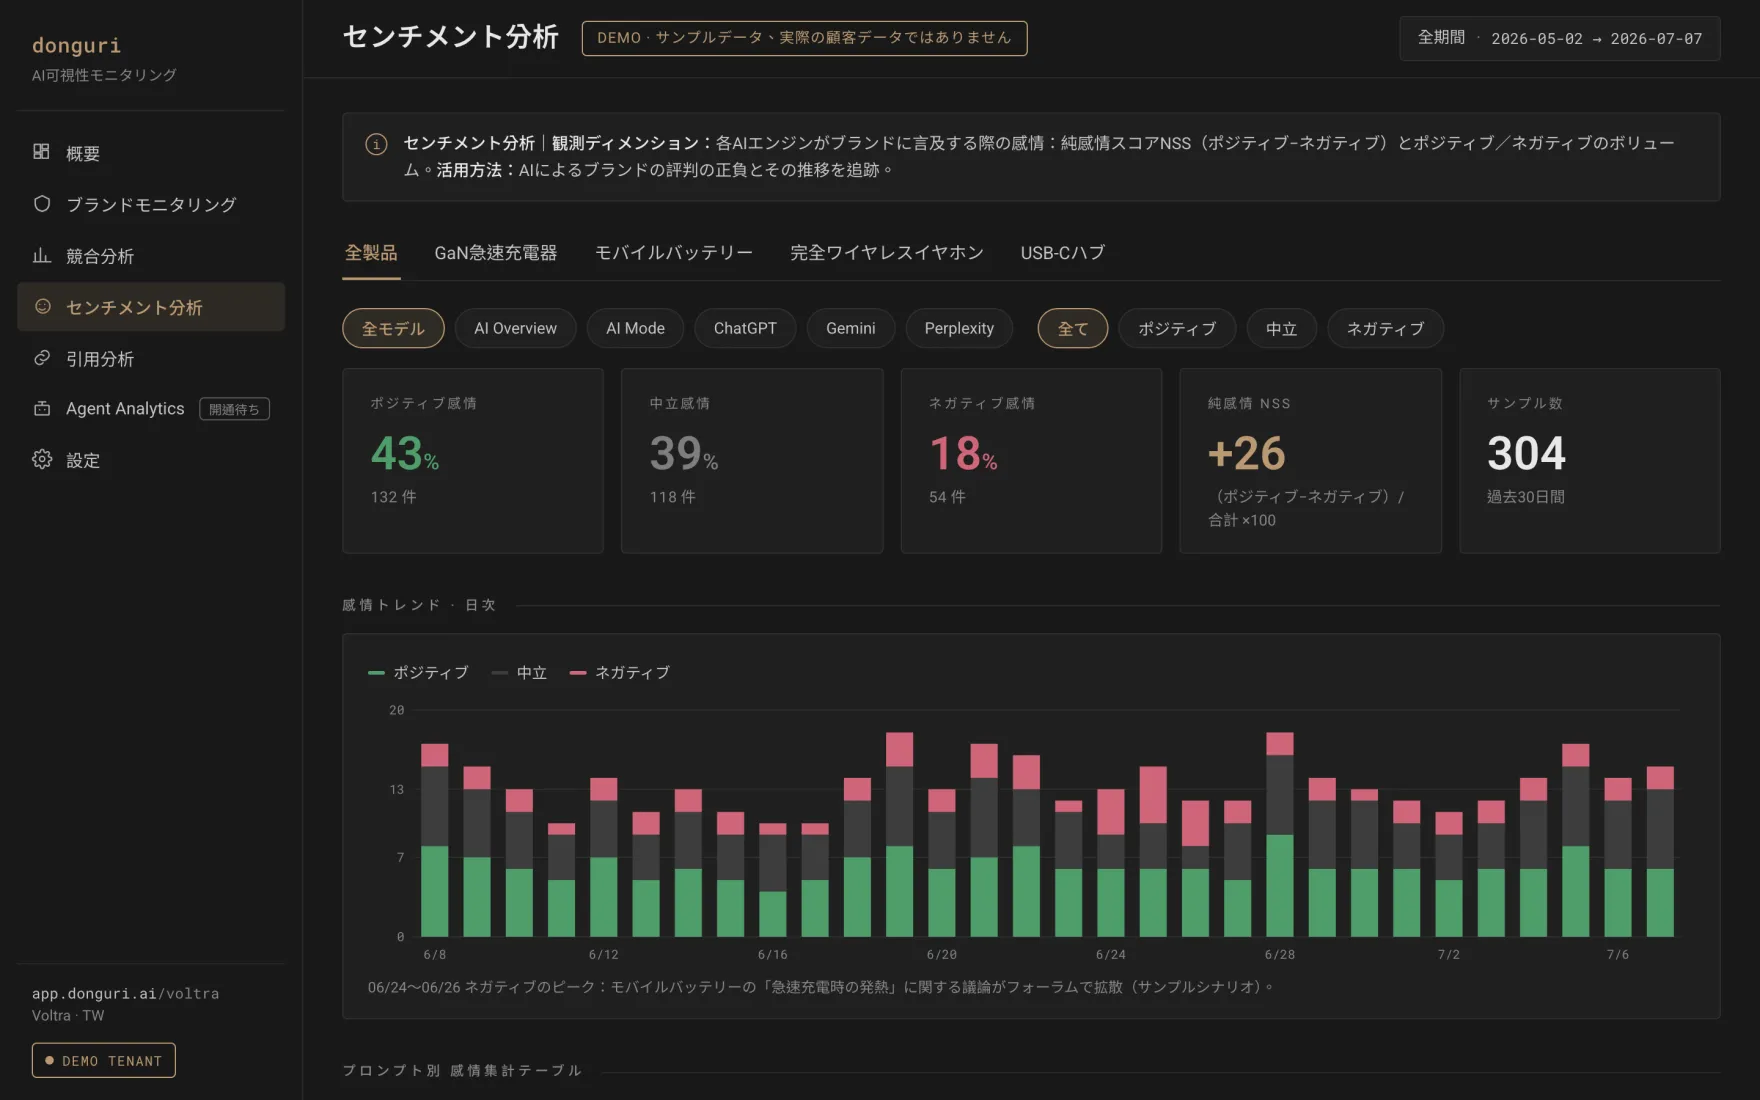Screen dimensions: 1760x1100
Task: Switch to the モバイルバッテリー tab
Action: tap(673, 253)
